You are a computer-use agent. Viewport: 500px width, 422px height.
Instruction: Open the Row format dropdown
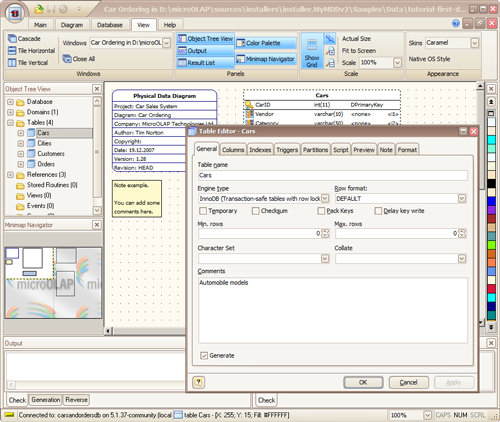pyautogui.click(x=462, y=199)
